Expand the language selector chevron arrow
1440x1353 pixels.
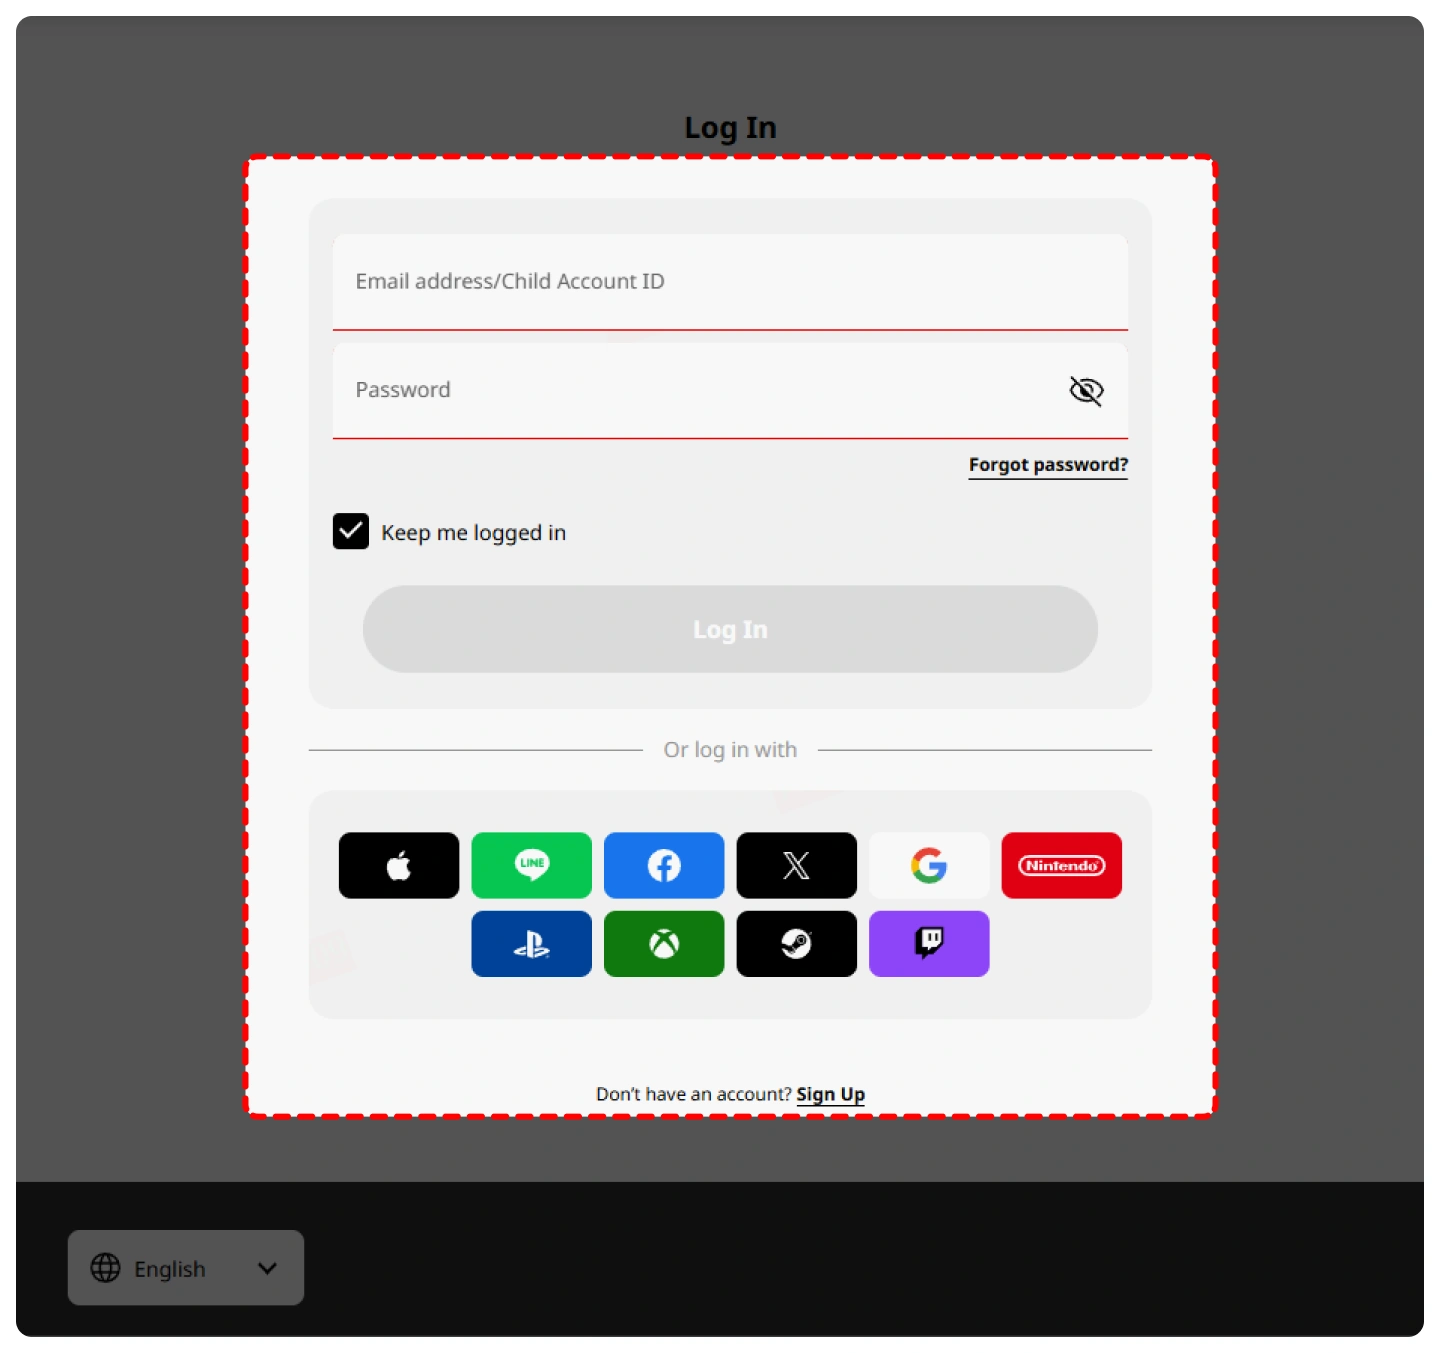point(267,1268)
